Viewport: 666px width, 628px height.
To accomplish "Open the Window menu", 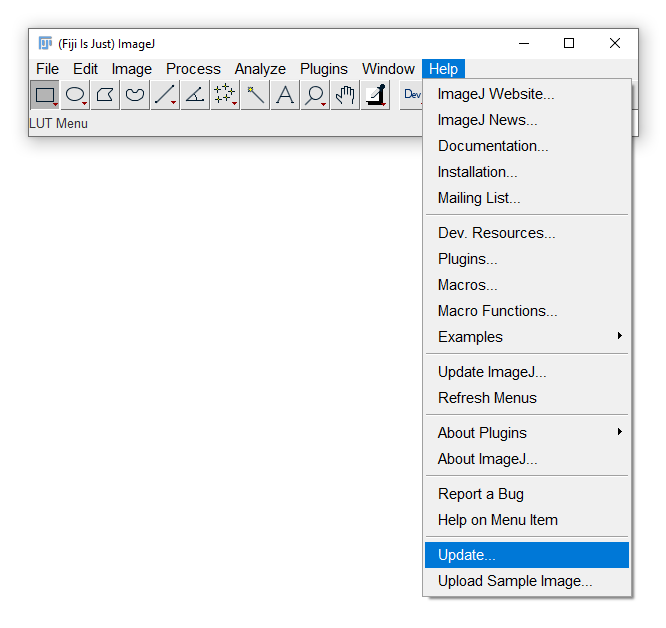I will [x=388, y=69].
